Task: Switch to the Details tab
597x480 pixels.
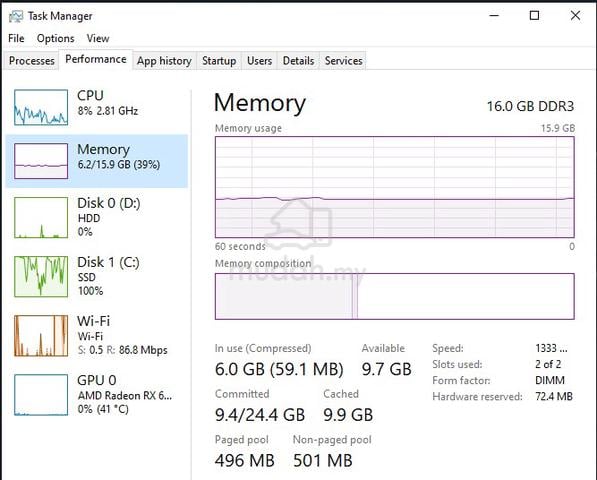Action: point(298,61)
